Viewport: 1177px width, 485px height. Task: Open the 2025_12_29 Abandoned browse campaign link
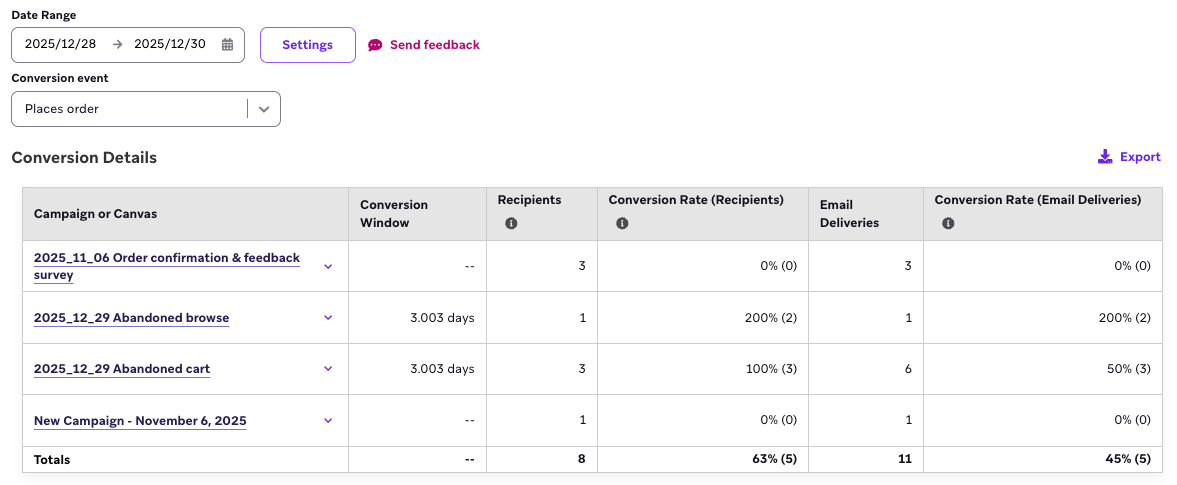tap(131, 318)
